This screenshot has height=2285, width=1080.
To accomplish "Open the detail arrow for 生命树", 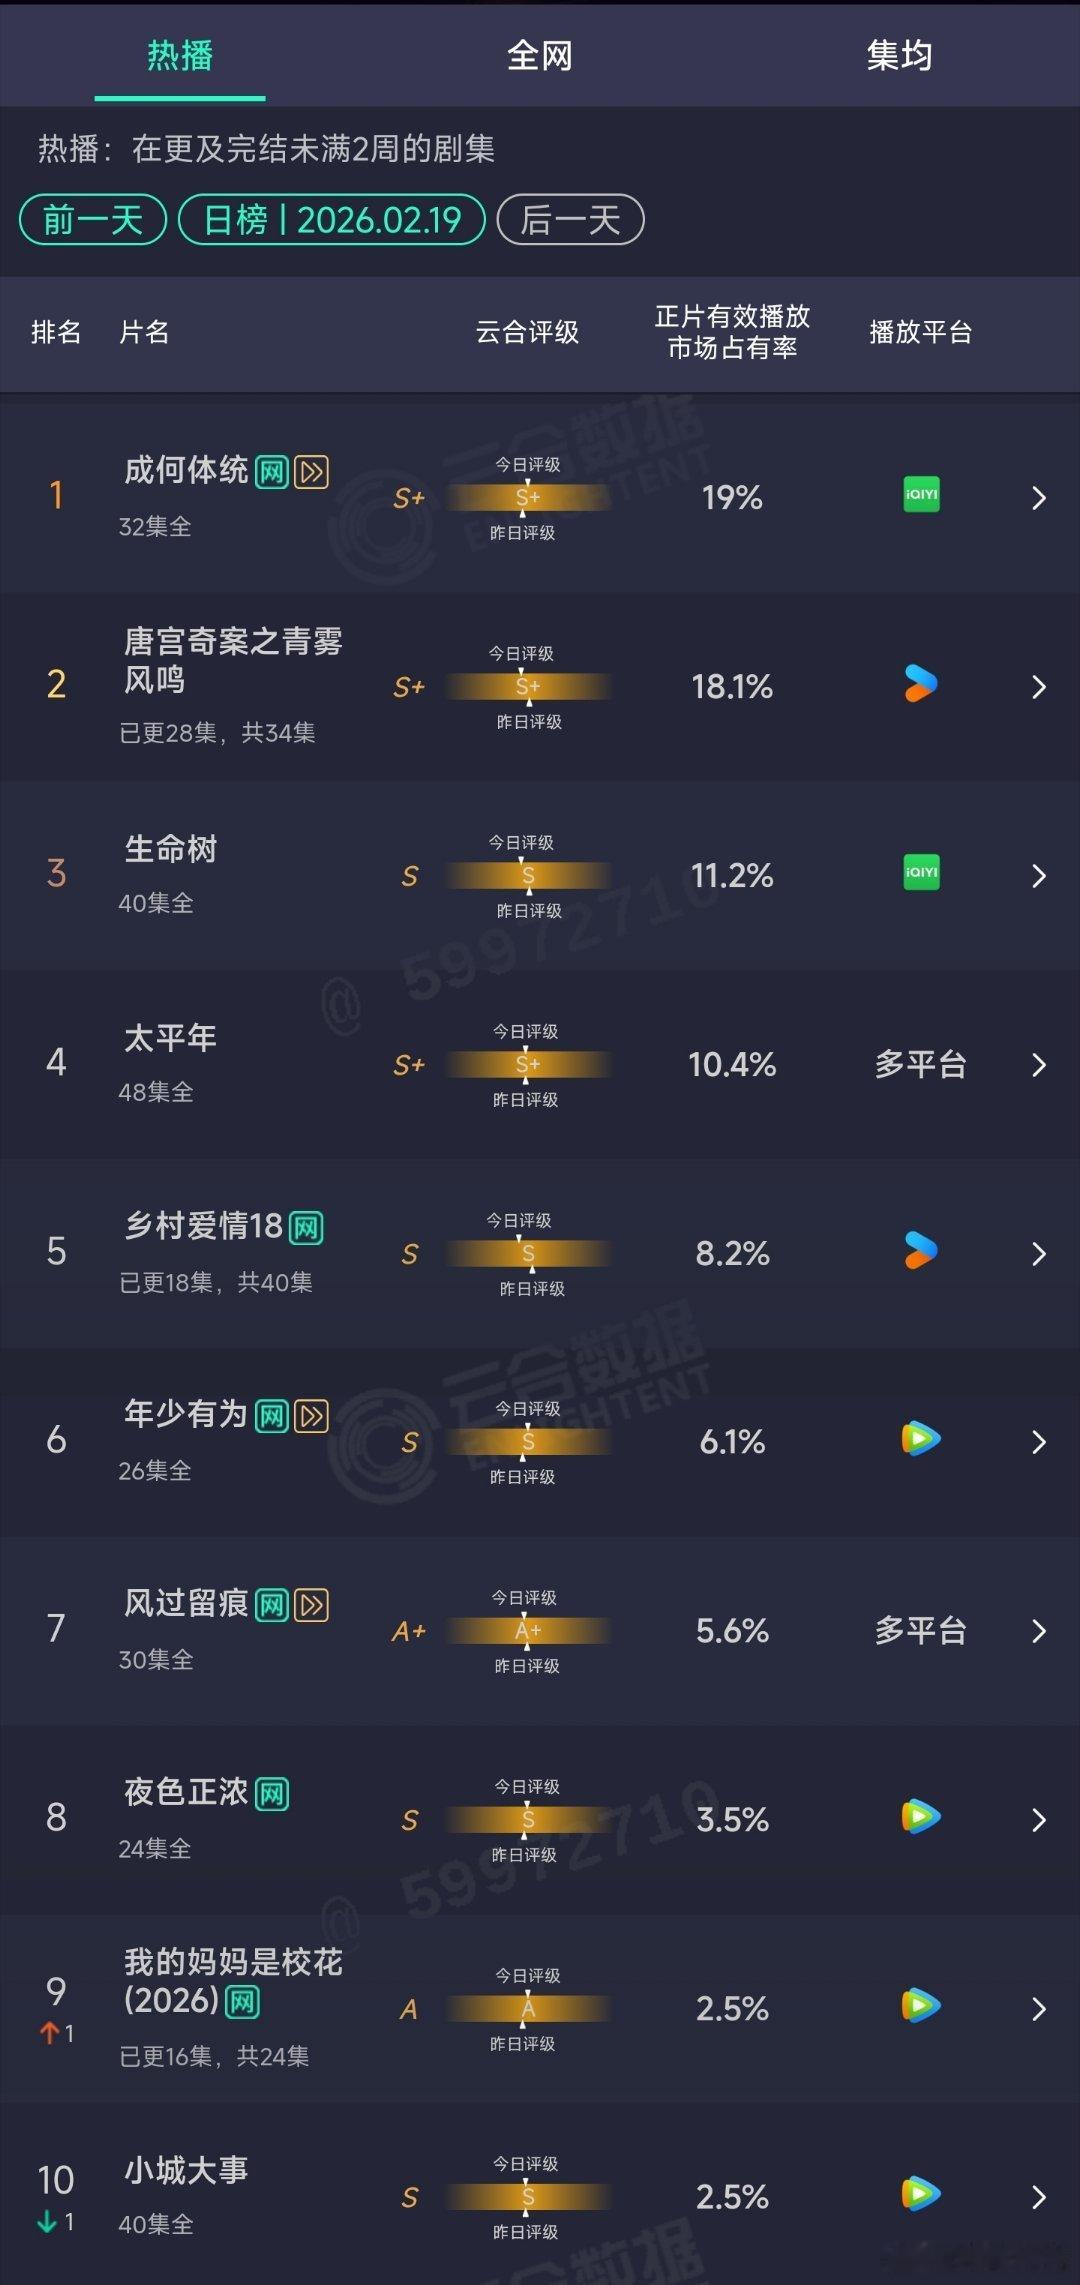I will point(1038,875).
